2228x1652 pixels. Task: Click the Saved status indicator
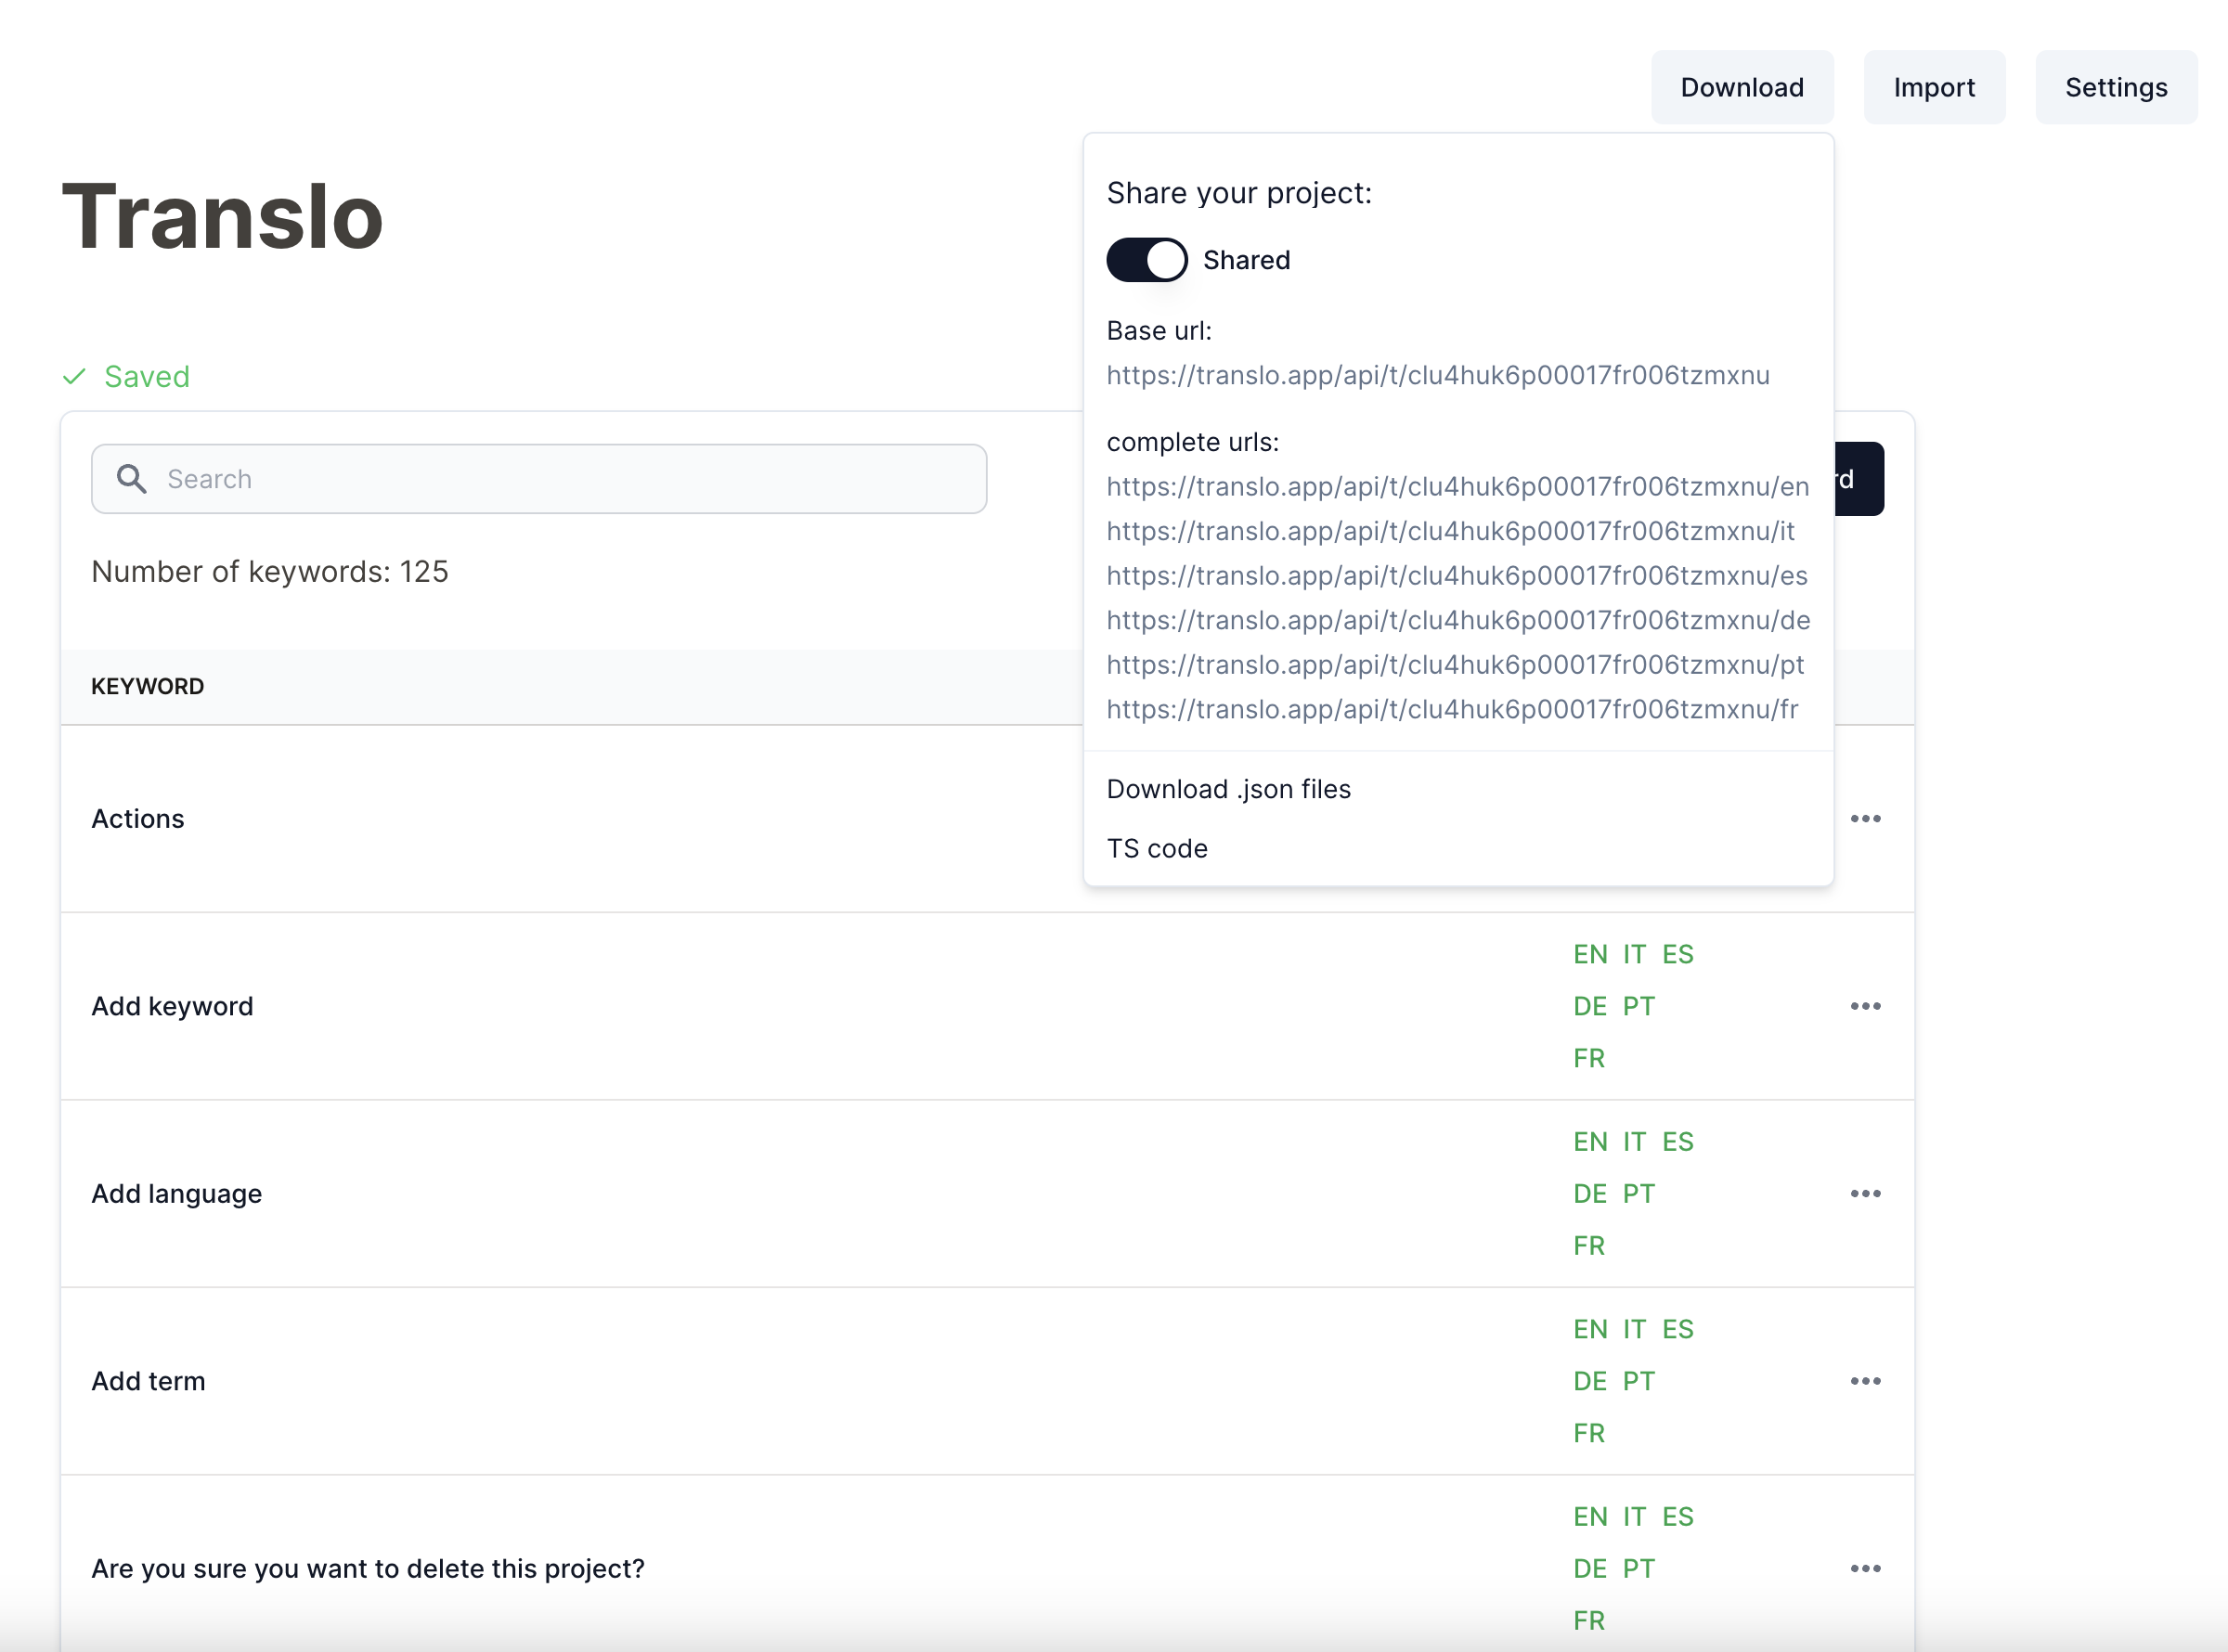tap(126, 377)
